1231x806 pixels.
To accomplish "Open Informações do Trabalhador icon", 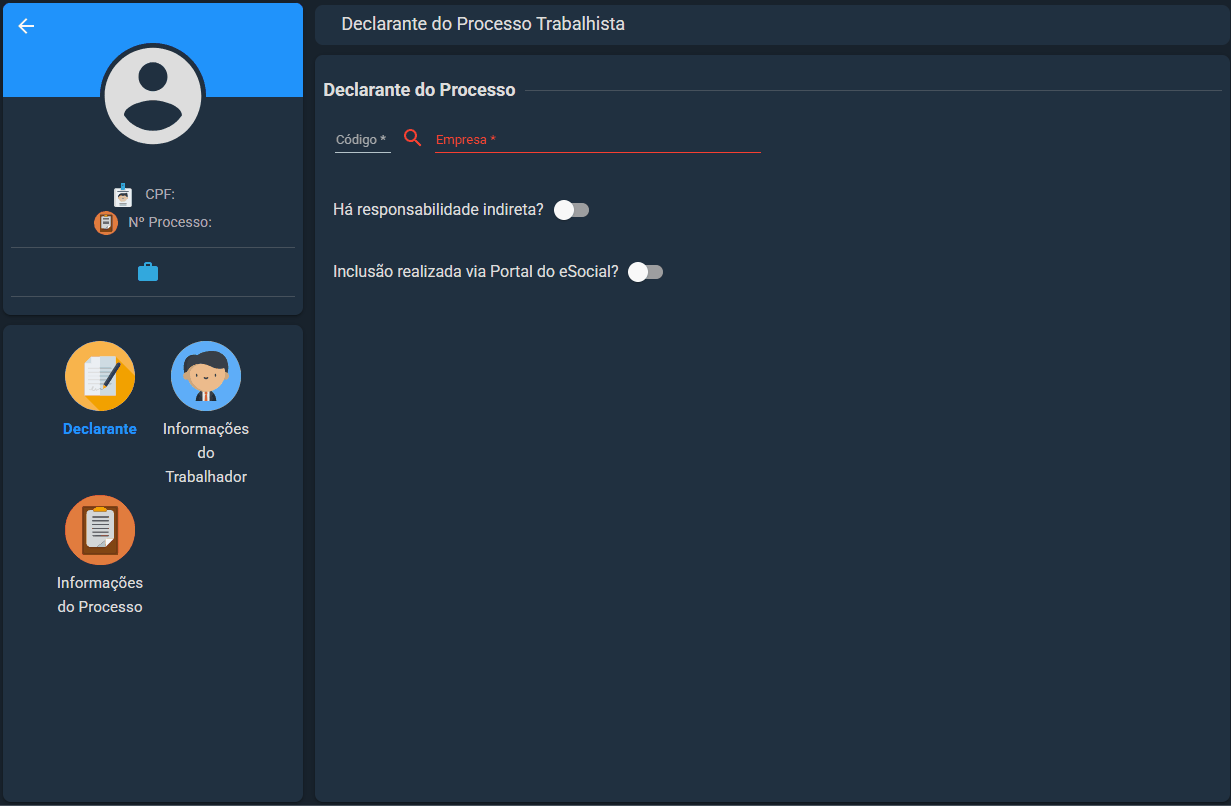I will click(x=206, y=376).
